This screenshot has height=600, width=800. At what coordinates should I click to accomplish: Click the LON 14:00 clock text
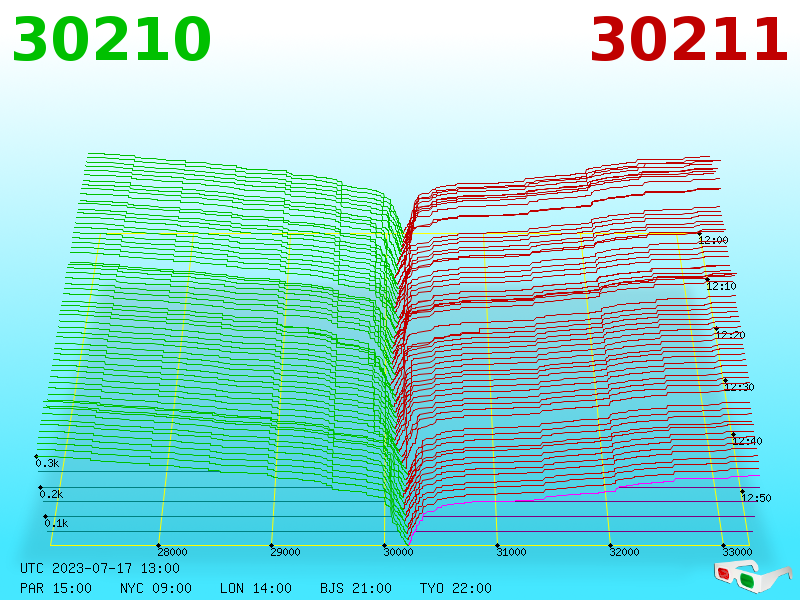click(256, 588)
